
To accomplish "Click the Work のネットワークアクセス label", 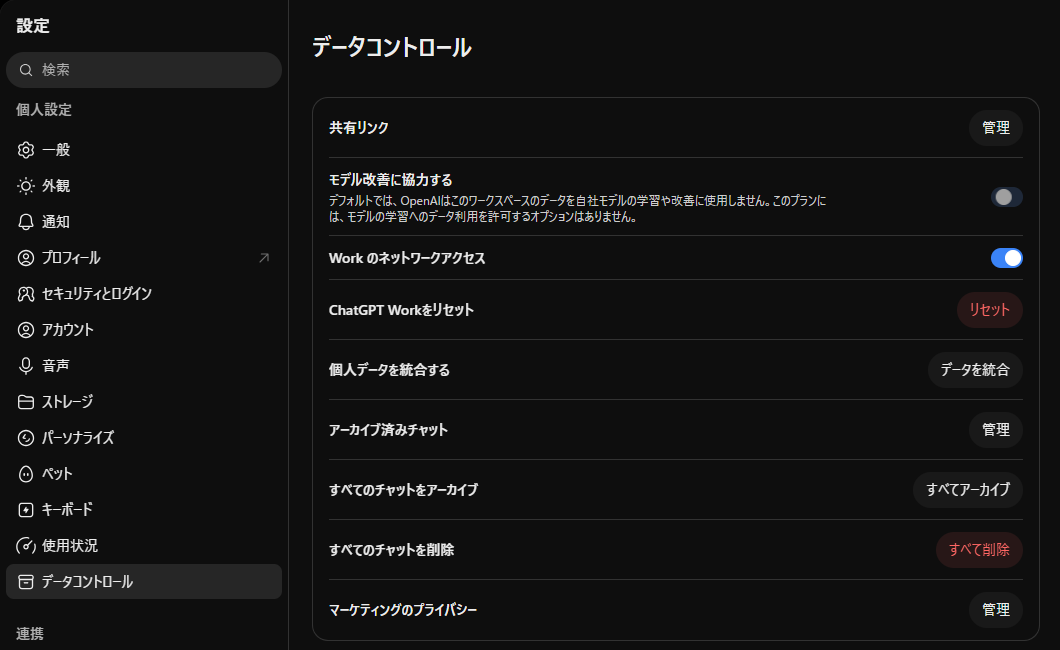I will [x=407, y=258].
